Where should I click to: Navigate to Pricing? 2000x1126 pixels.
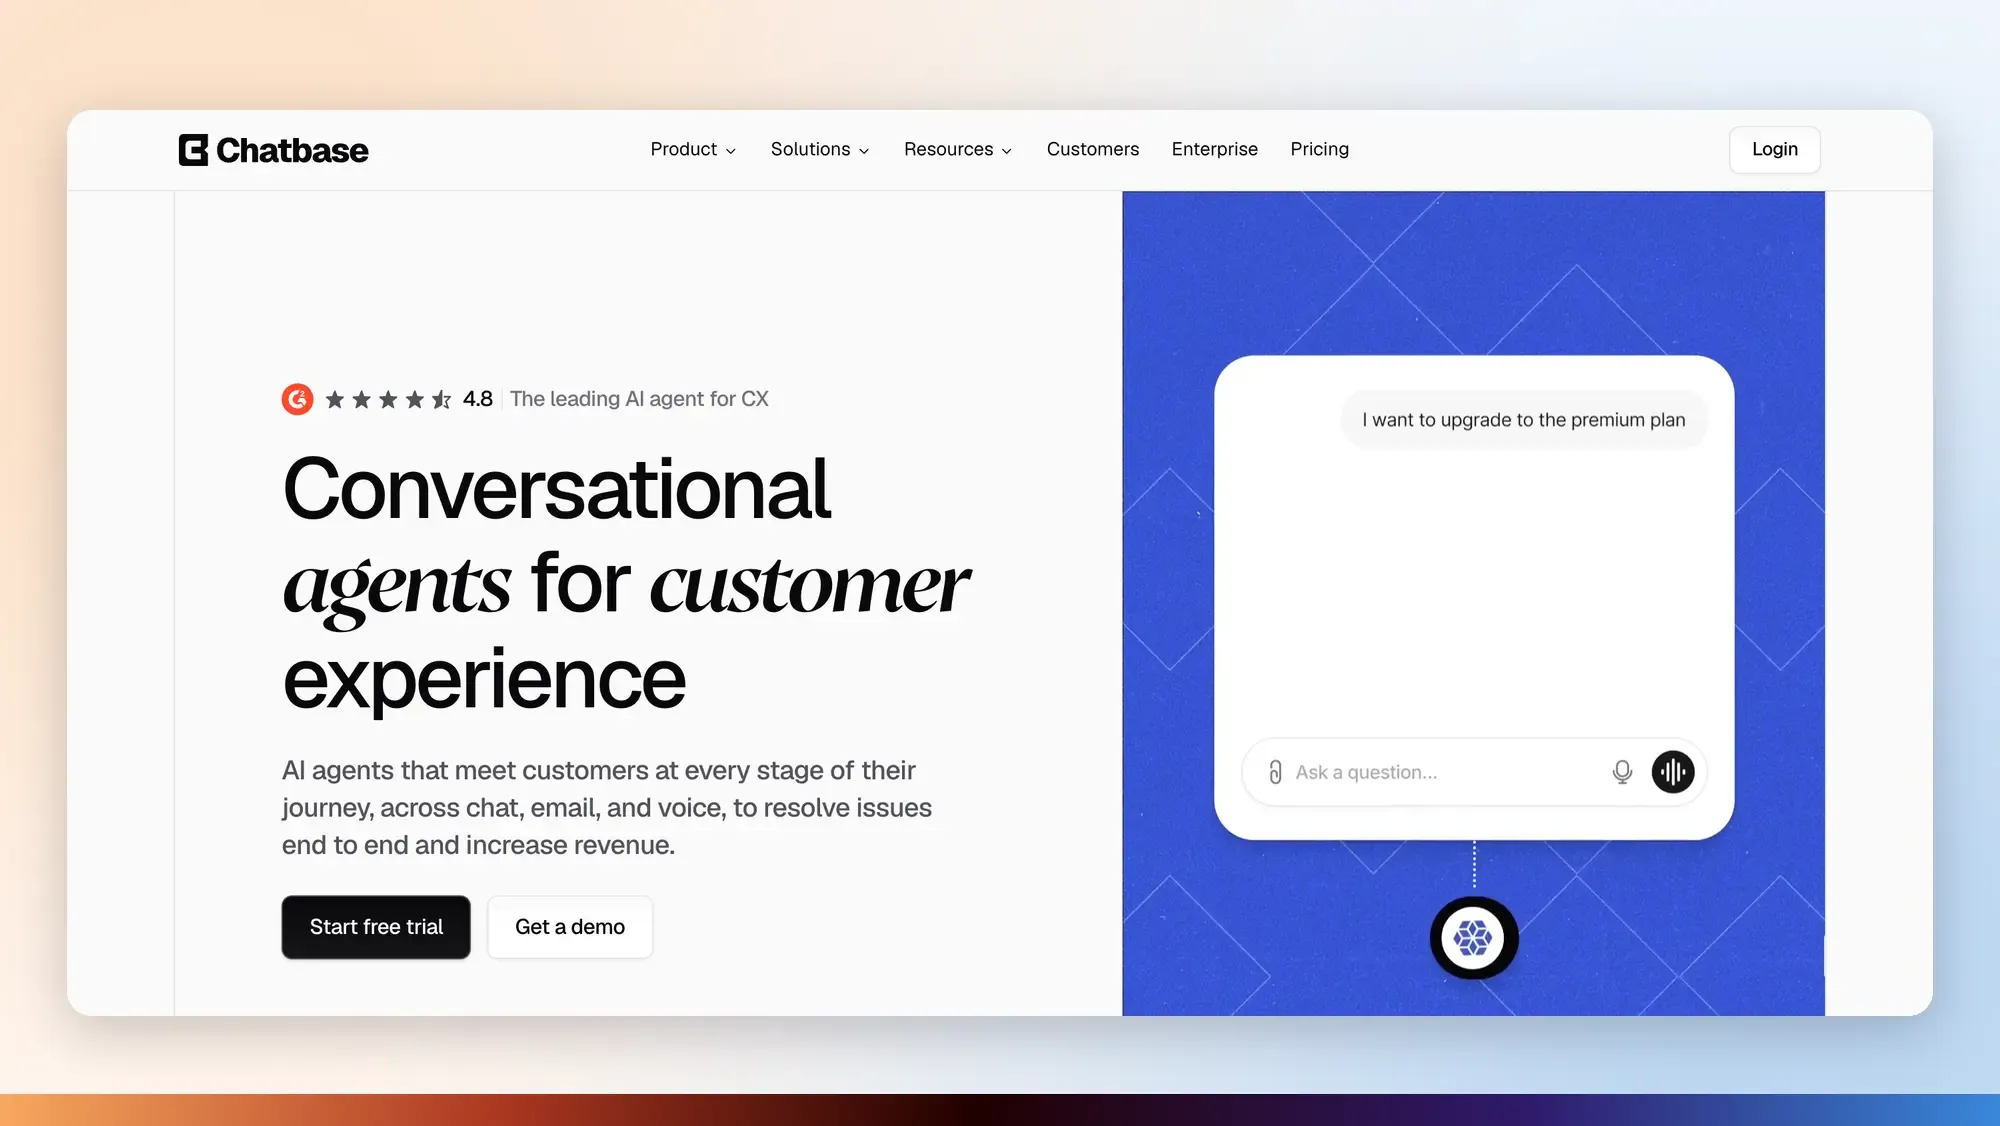[x=1319, y=149]
